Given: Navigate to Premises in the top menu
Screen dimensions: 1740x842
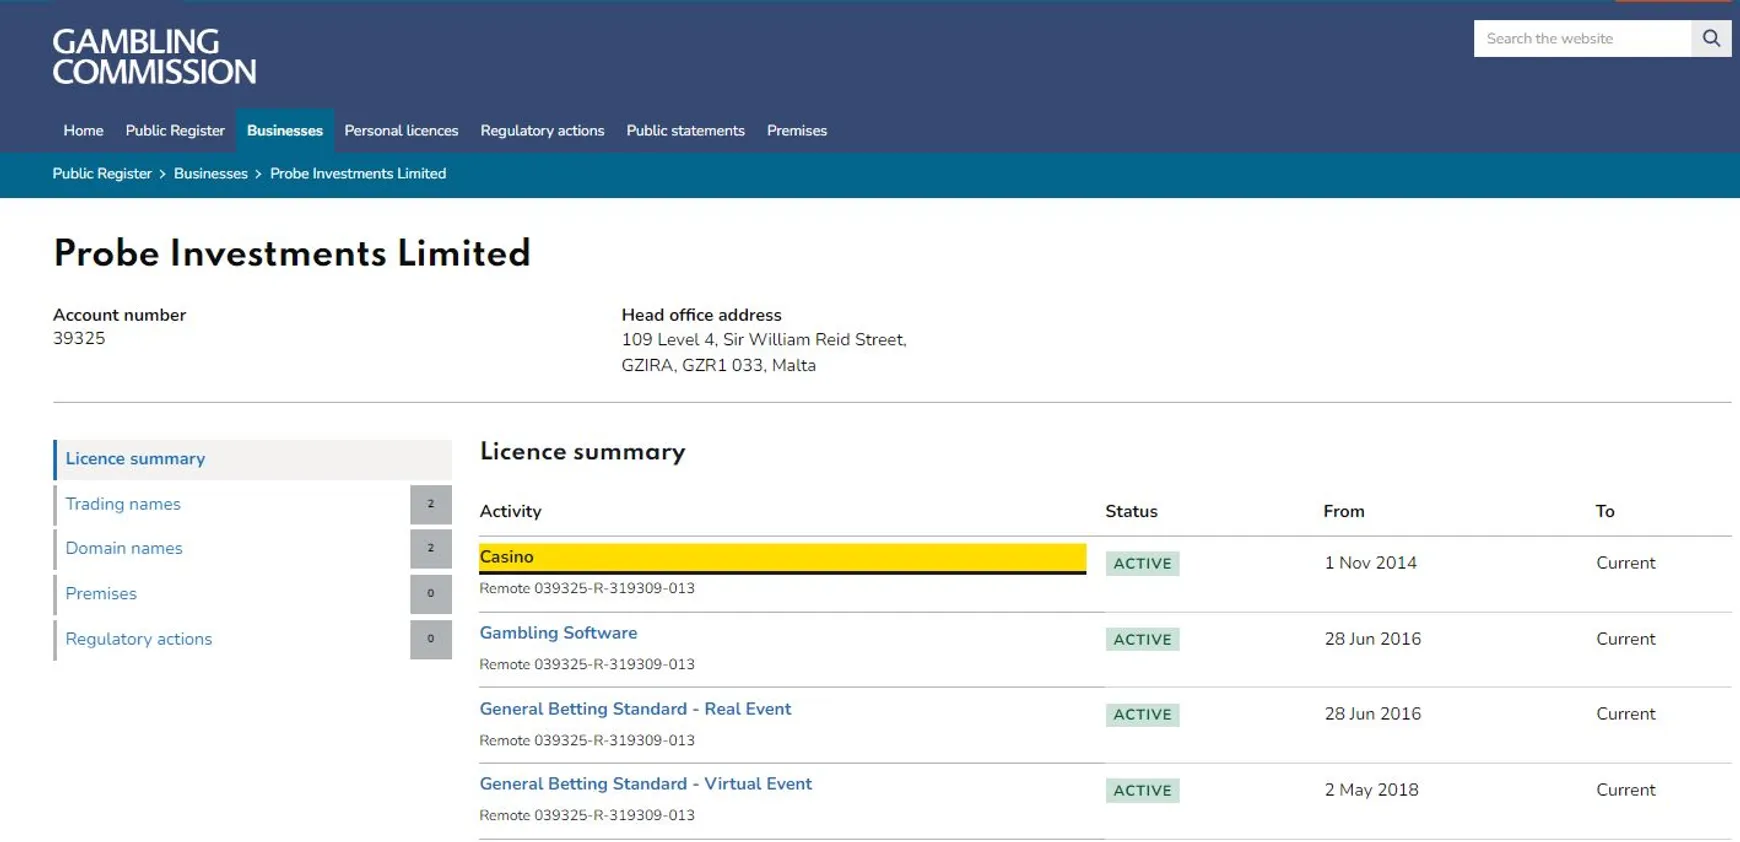Looking at the screenshot, I should [797, 131].
